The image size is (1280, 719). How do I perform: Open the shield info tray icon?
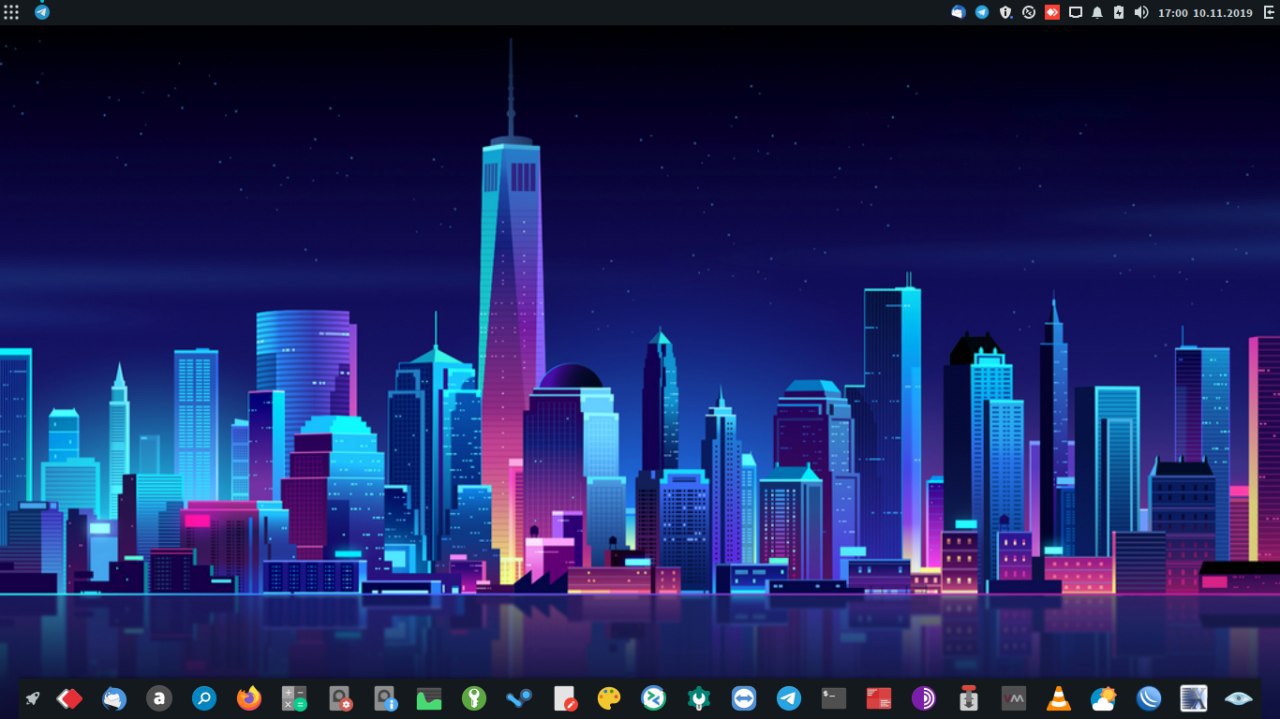pyautogui.click(x=1005, y=12)
